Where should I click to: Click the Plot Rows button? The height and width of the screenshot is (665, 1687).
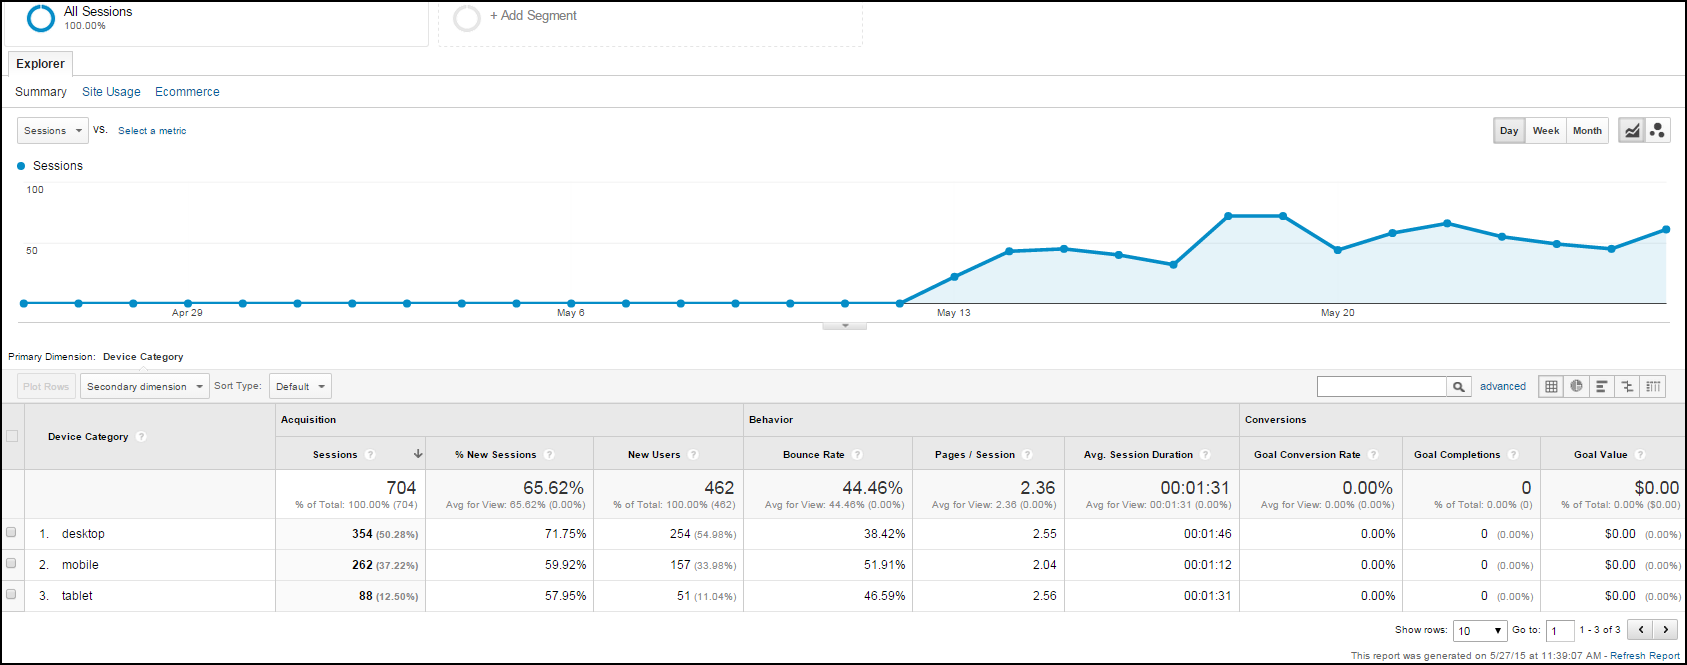pyautogui.click(x=46, y=387)
